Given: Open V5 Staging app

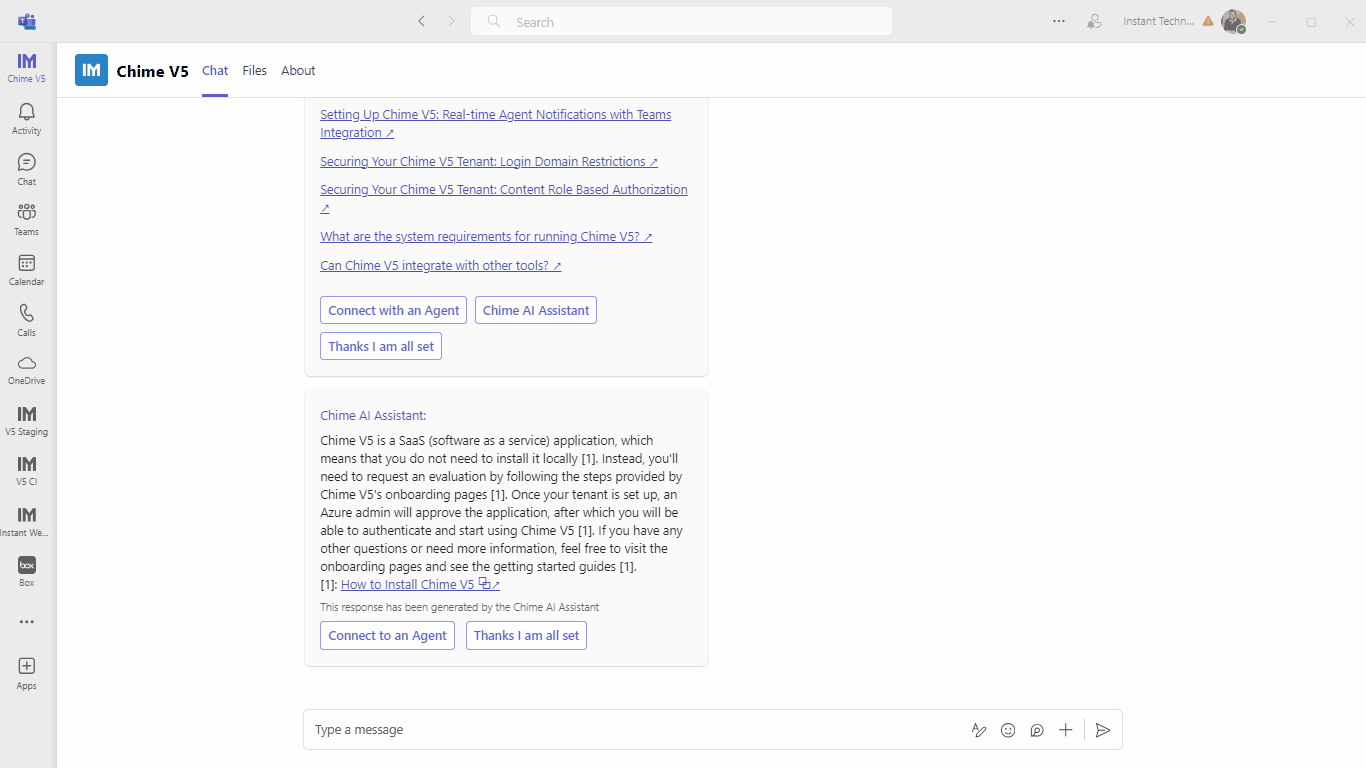Looking at the screenshot, I should [27, 420].
